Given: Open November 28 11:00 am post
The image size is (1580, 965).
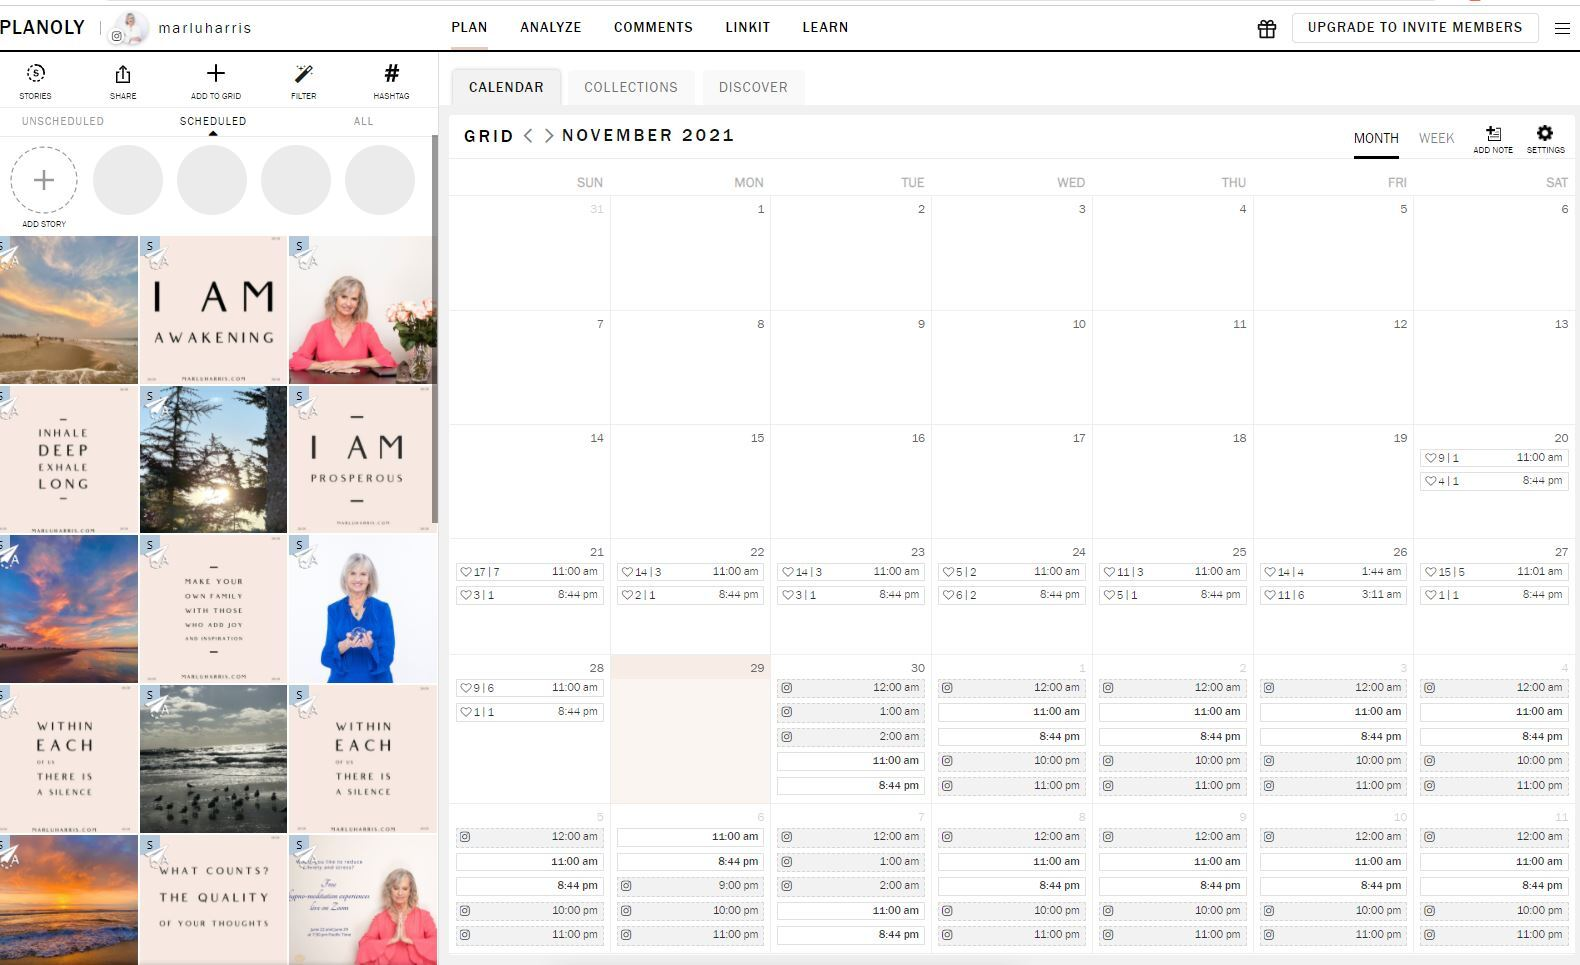Looking at the screenshot, I should pyautogui.click(x=530, y=688).
